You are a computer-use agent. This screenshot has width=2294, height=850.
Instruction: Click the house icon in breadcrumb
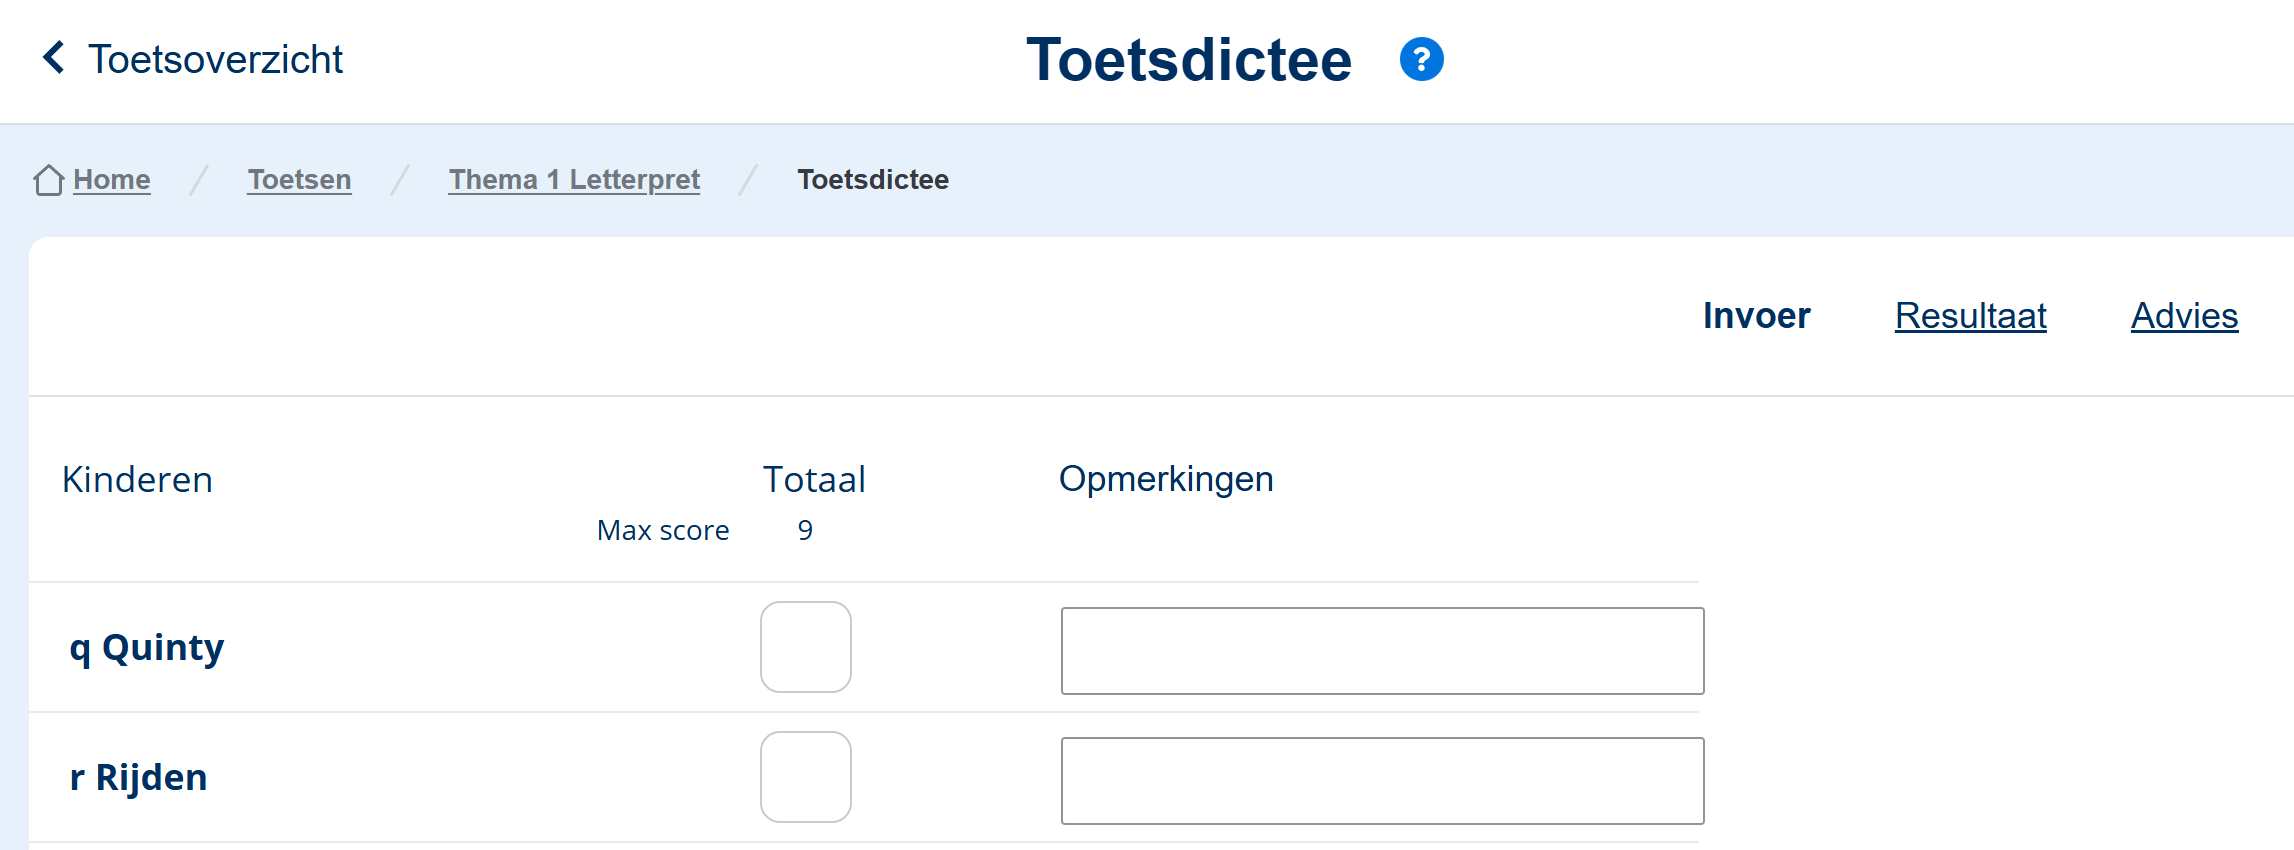click(48, 180)
